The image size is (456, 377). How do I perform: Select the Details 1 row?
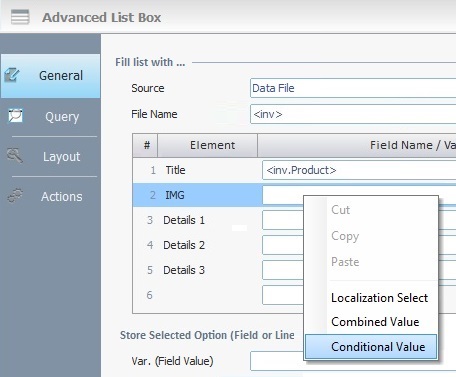[x=197, y=220]
